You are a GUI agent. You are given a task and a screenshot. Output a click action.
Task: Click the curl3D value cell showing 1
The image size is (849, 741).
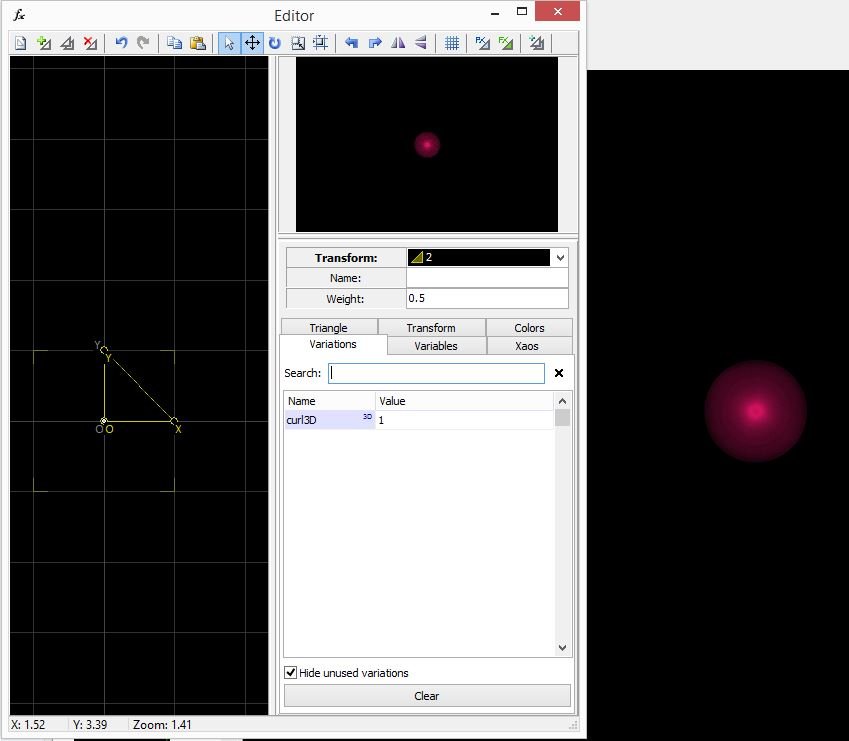coord(465,420)
